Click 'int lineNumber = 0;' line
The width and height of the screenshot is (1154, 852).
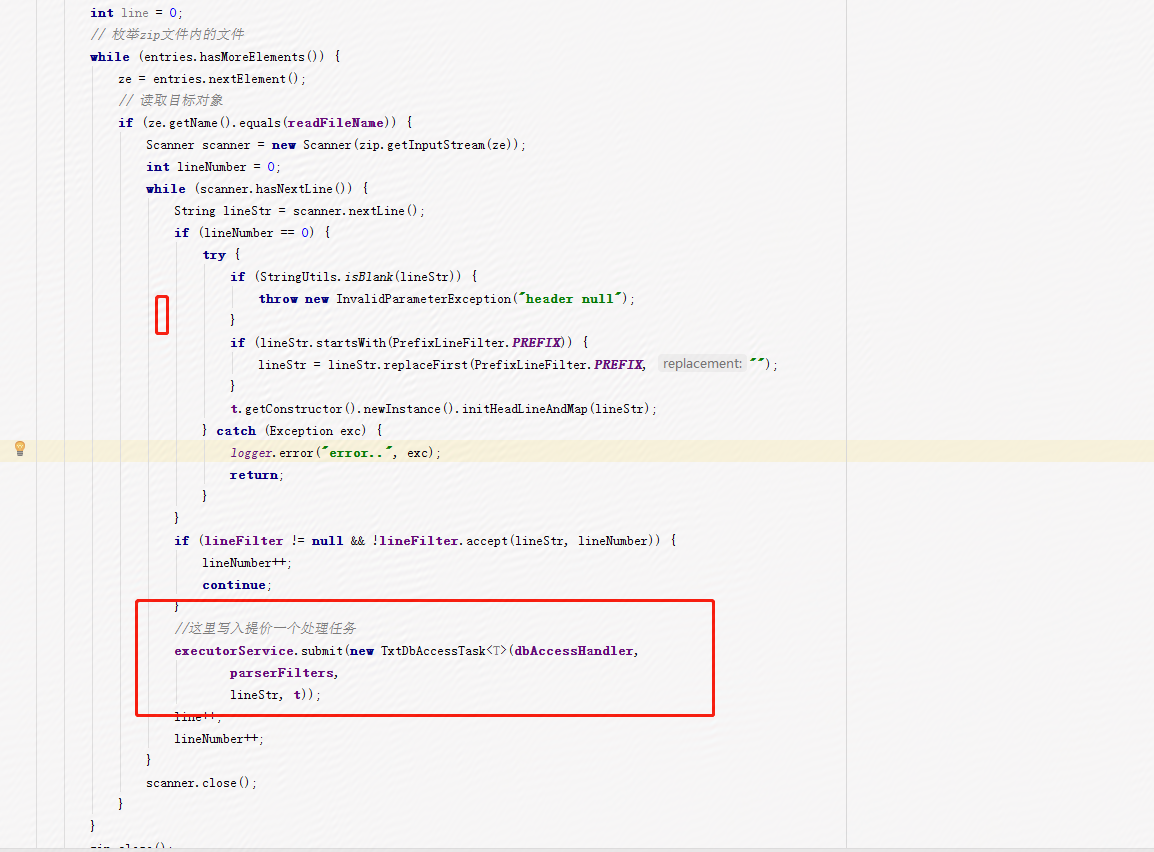pyautogui.click(x=213, y=167)
